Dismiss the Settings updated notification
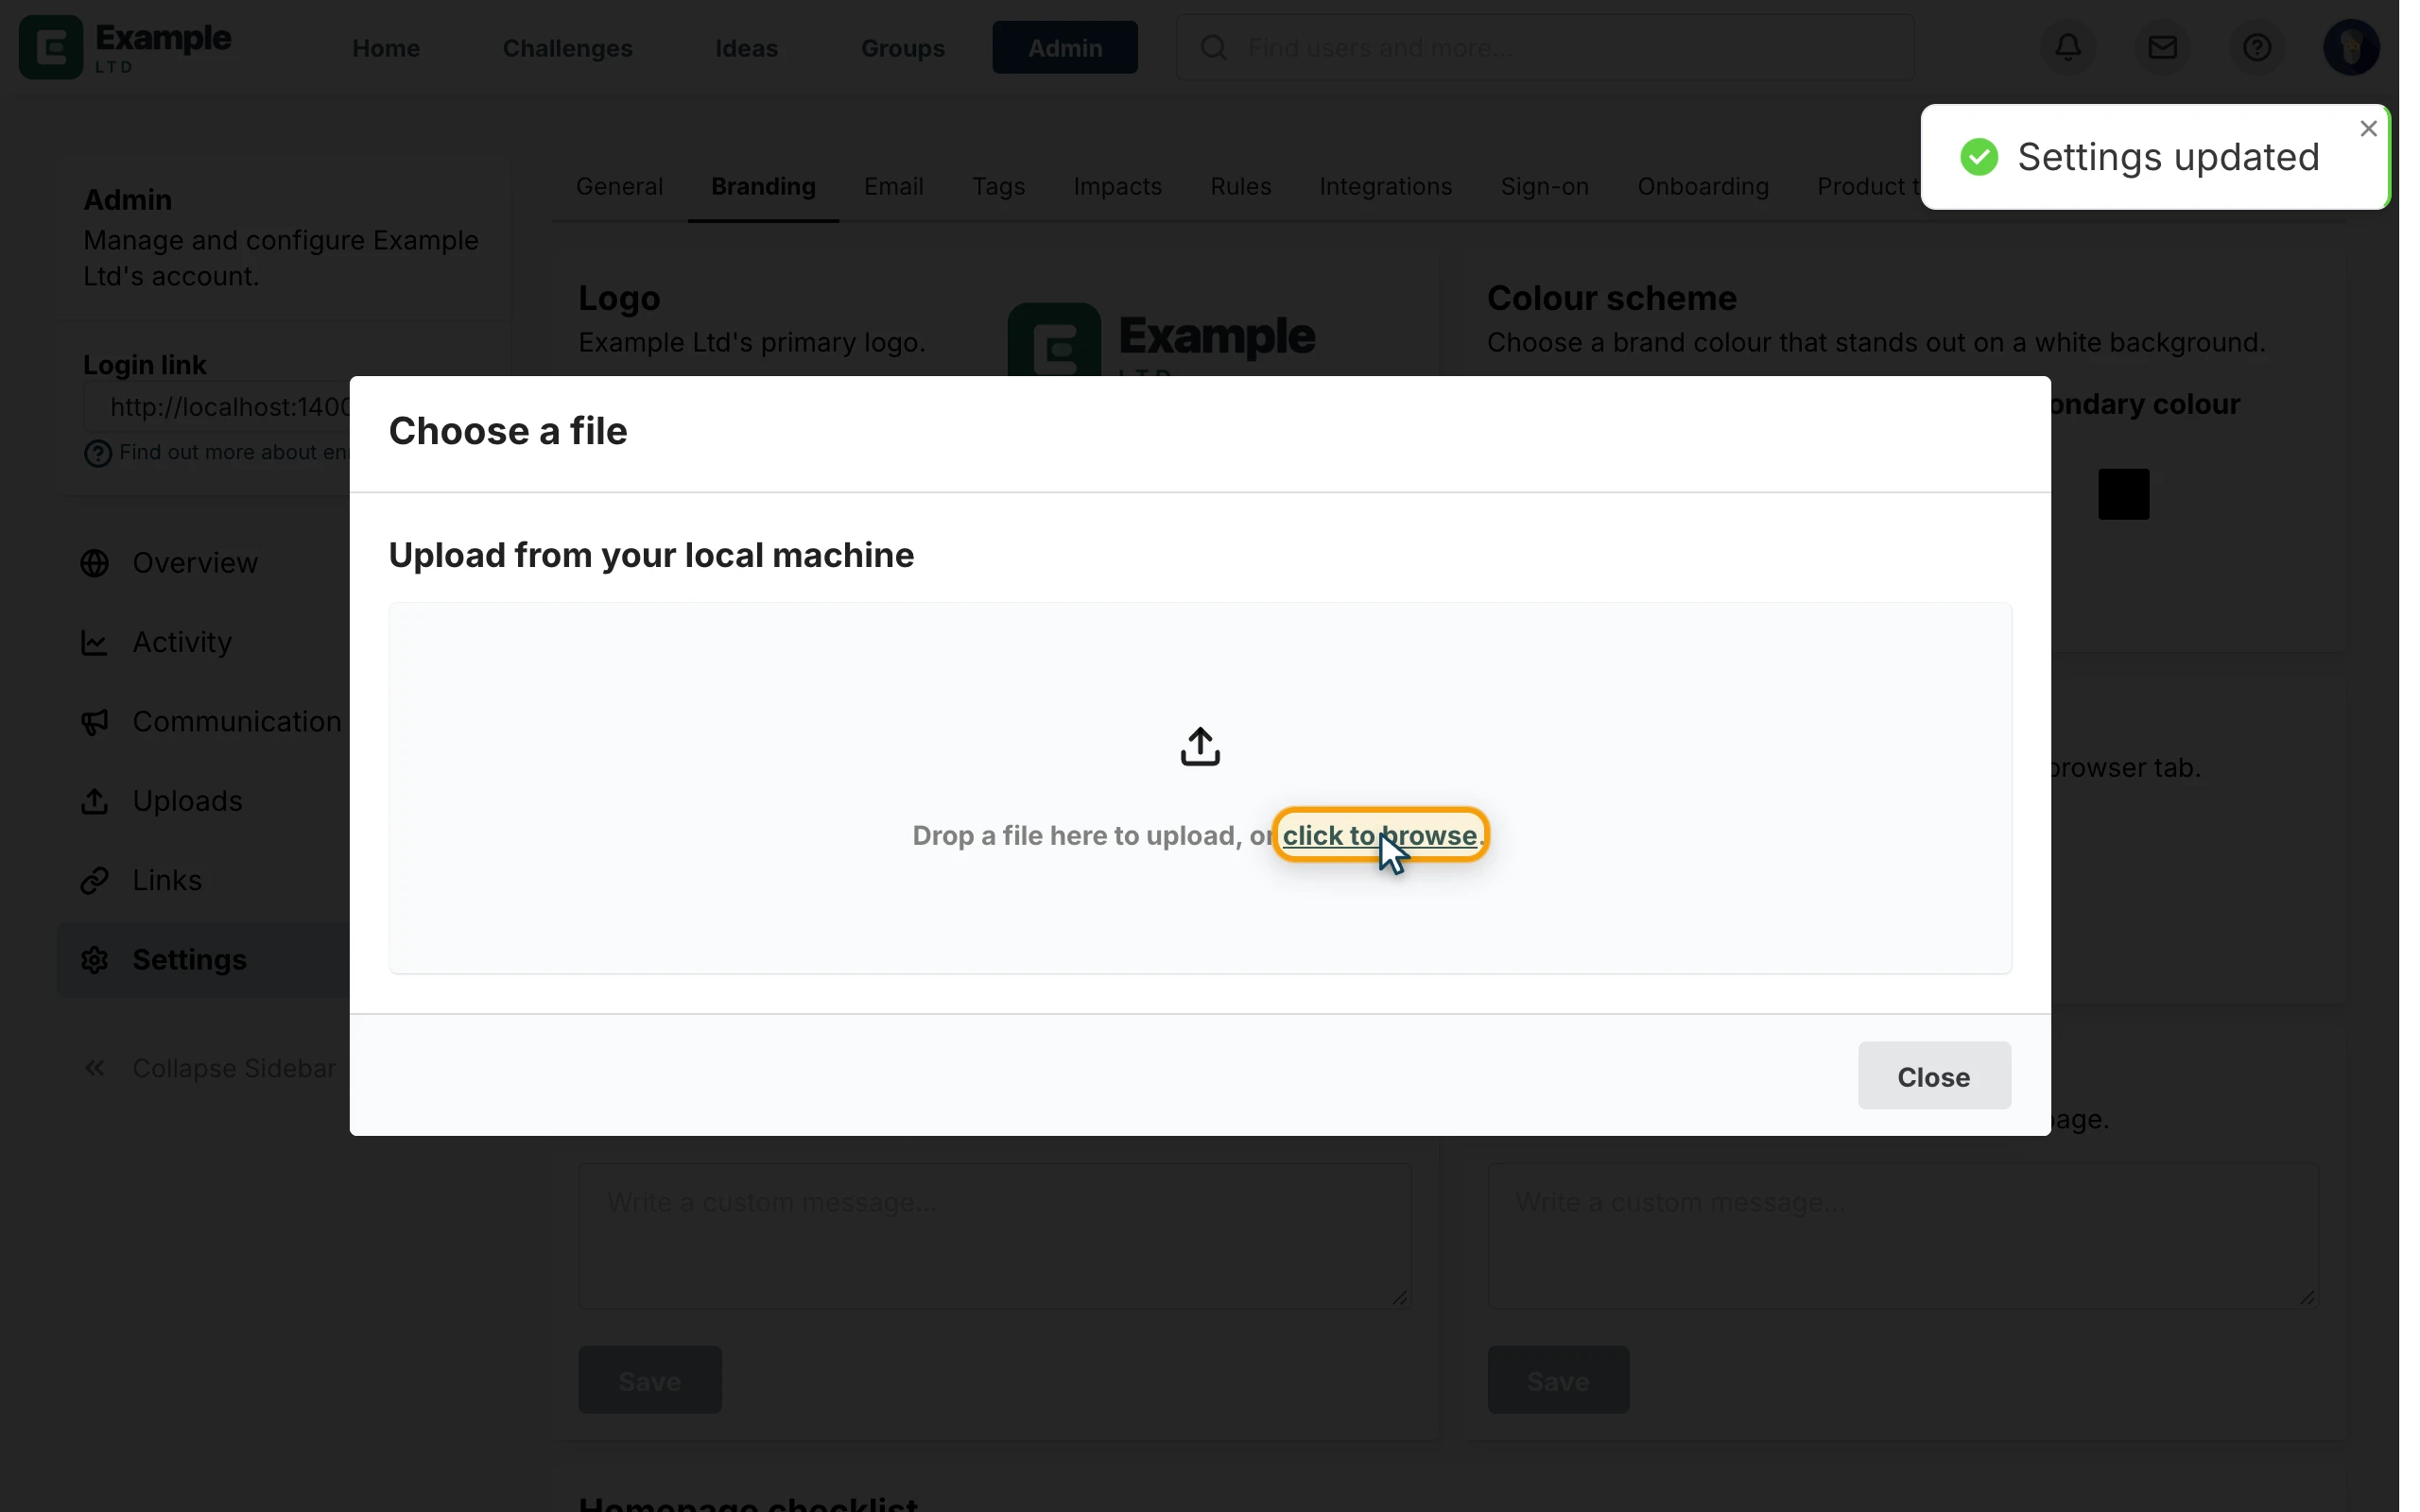 tap(2367, 128)
